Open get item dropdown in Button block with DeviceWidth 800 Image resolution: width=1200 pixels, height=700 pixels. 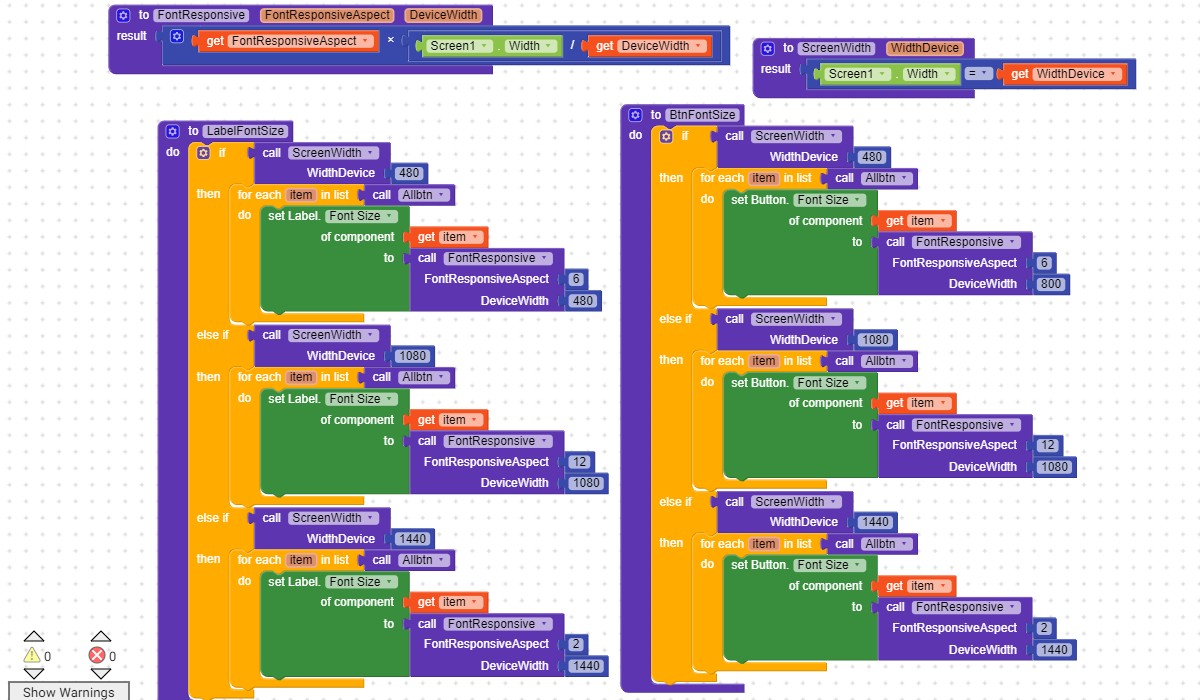coord(928,221)
